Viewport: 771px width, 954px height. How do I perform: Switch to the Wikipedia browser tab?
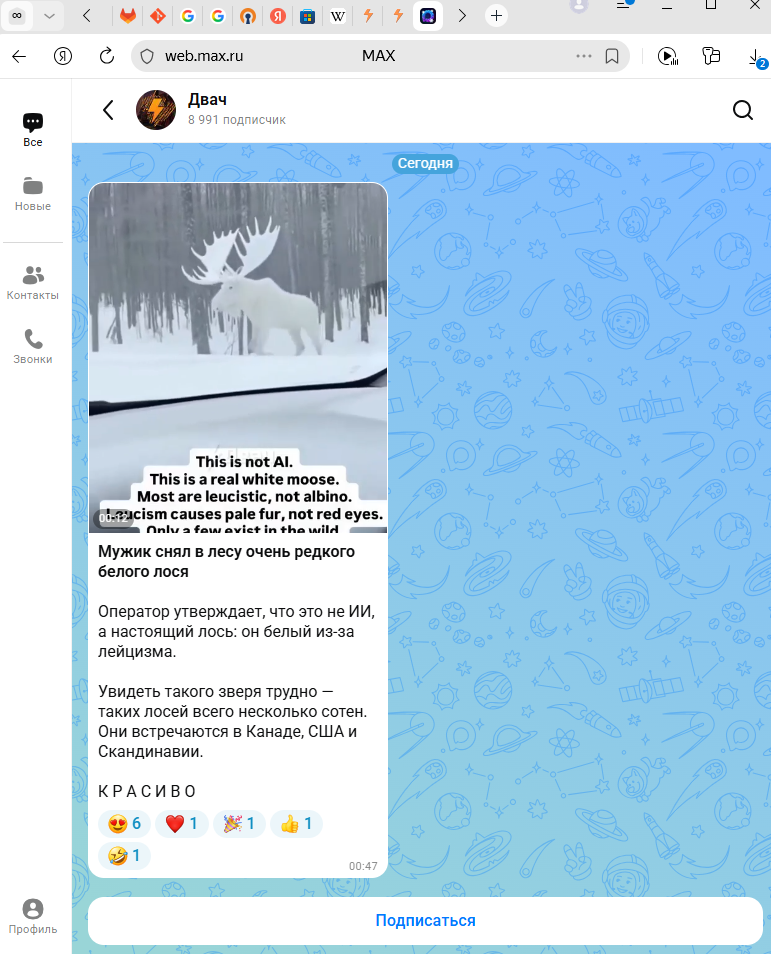pos(338,16)
